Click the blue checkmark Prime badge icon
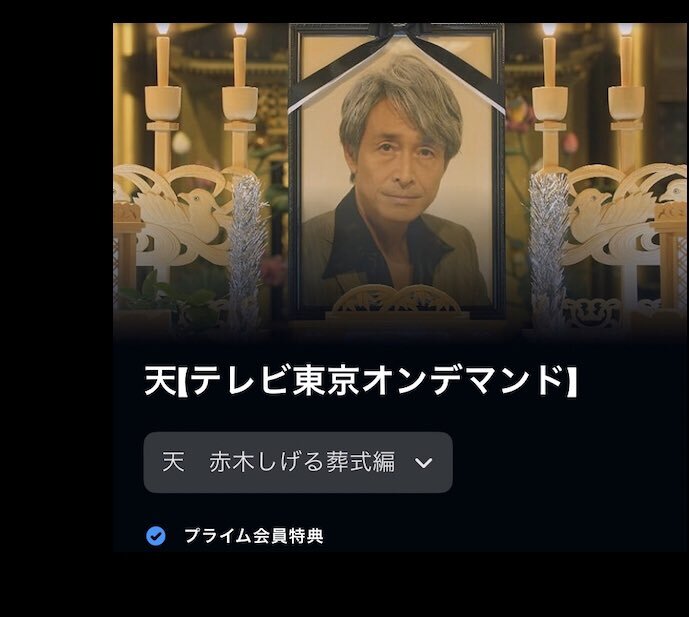Viewport: 689px width, 617px height. pos(156,536)
